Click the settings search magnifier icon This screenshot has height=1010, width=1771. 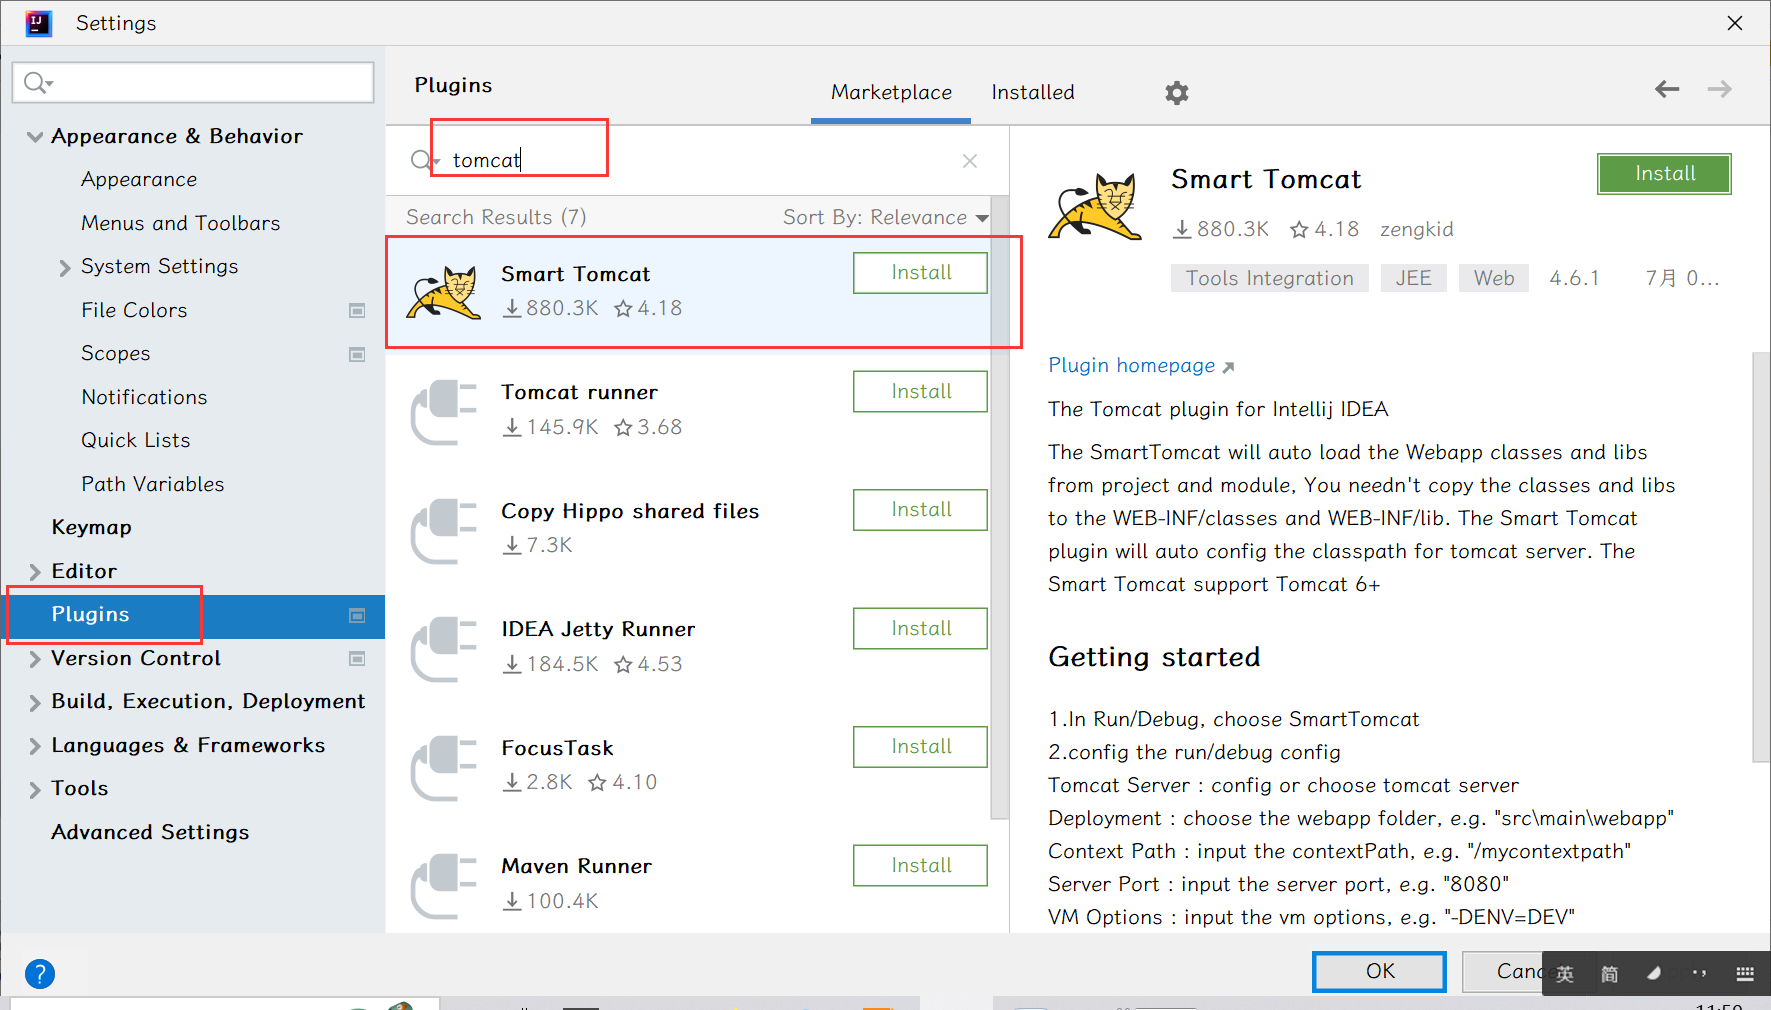pyautogui.click(x=37, y=83)
